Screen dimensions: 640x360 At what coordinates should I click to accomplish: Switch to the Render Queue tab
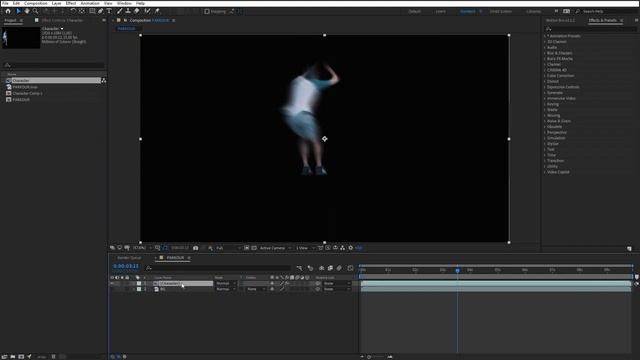point(129,258)
